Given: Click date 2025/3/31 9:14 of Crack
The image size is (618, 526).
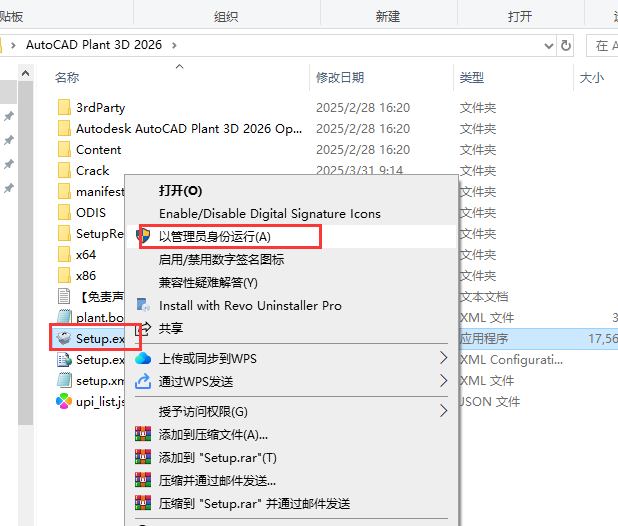Looking at the screenshot, I should point(359,170).
